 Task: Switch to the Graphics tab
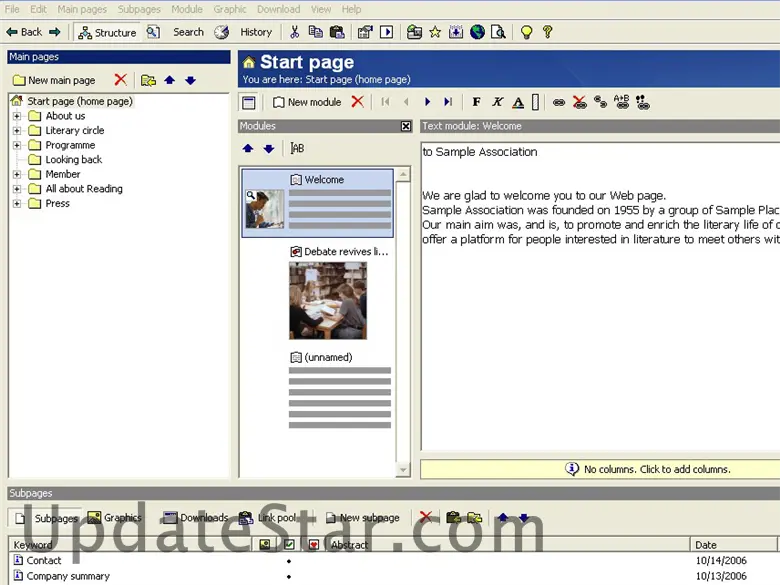(x=114, y=518)
